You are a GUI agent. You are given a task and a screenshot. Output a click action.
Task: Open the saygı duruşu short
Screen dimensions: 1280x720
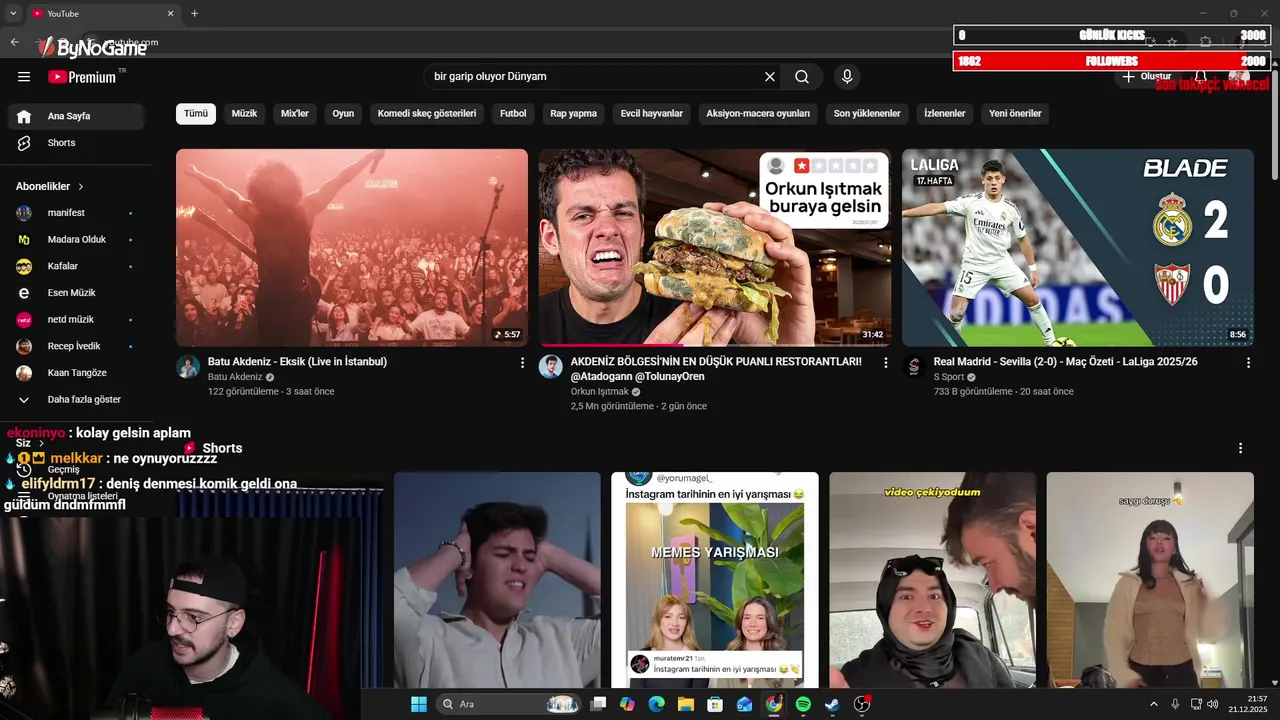tap(1150, 580)
